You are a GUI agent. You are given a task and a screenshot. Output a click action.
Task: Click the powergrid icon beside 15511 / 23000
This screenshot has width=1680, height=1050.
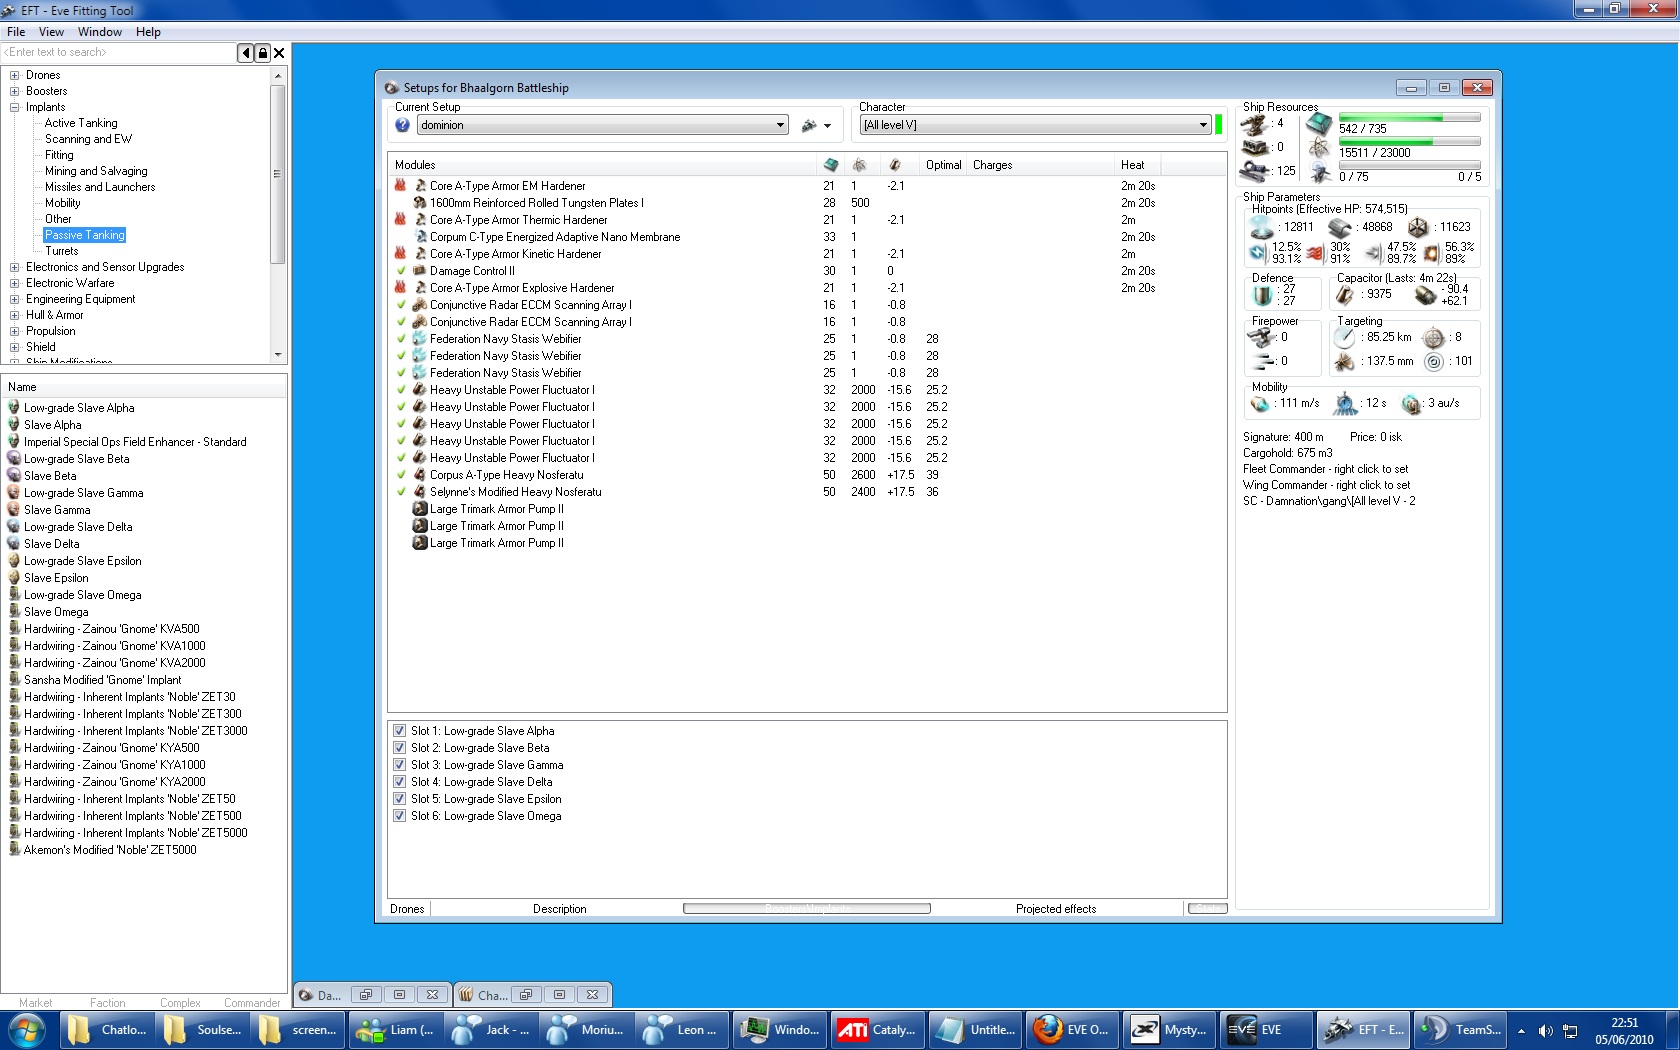1319,149
